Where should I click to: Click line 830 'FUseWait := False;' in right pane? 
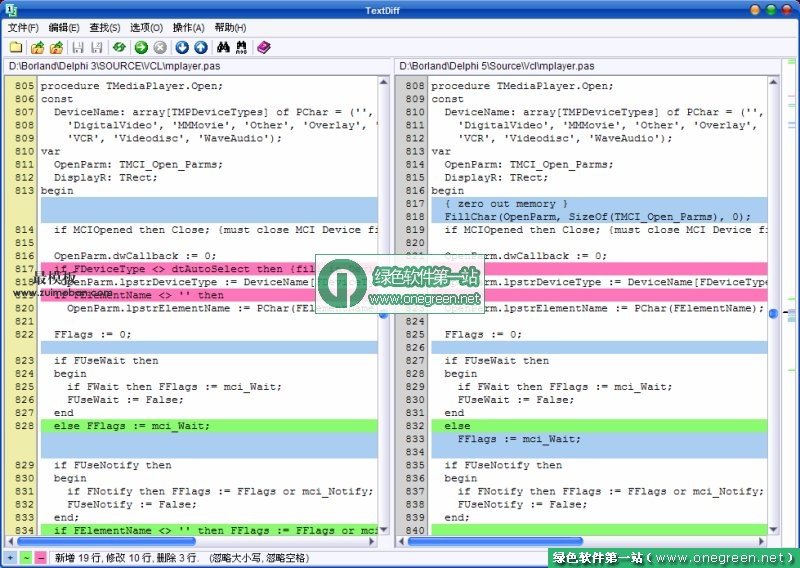click(x=515, y=400)
